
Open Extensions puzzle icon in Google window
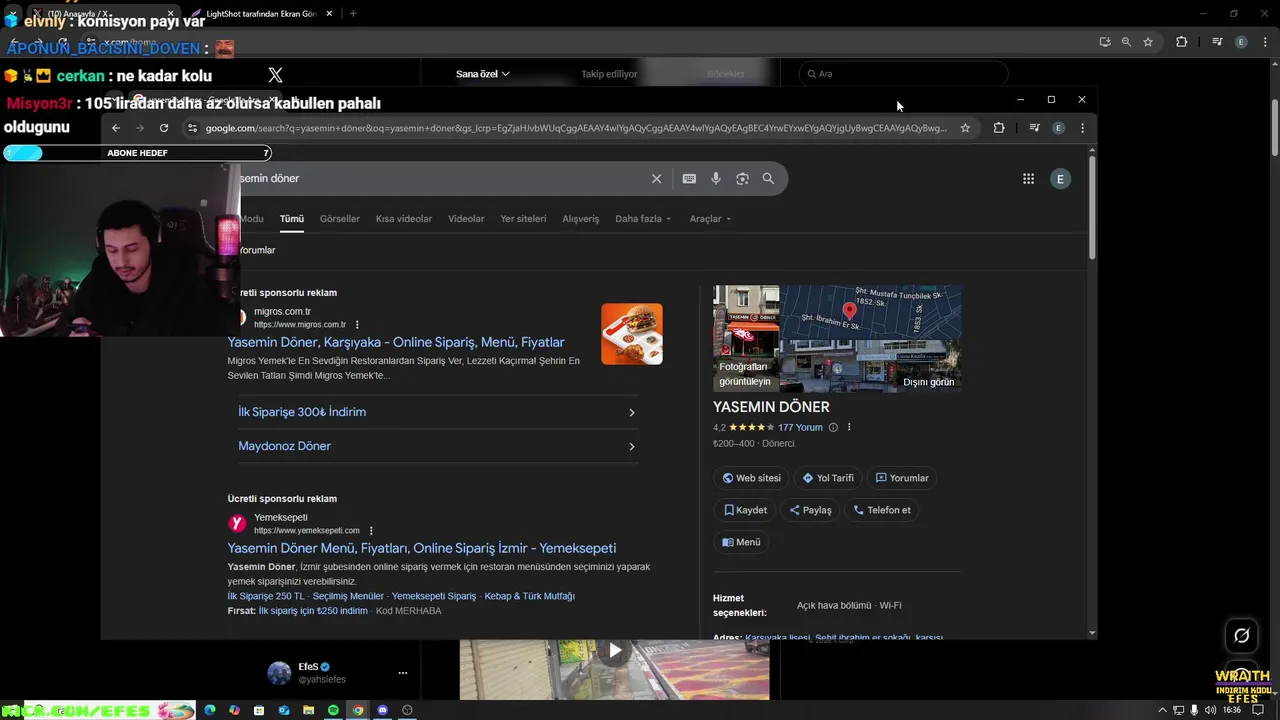999,128
